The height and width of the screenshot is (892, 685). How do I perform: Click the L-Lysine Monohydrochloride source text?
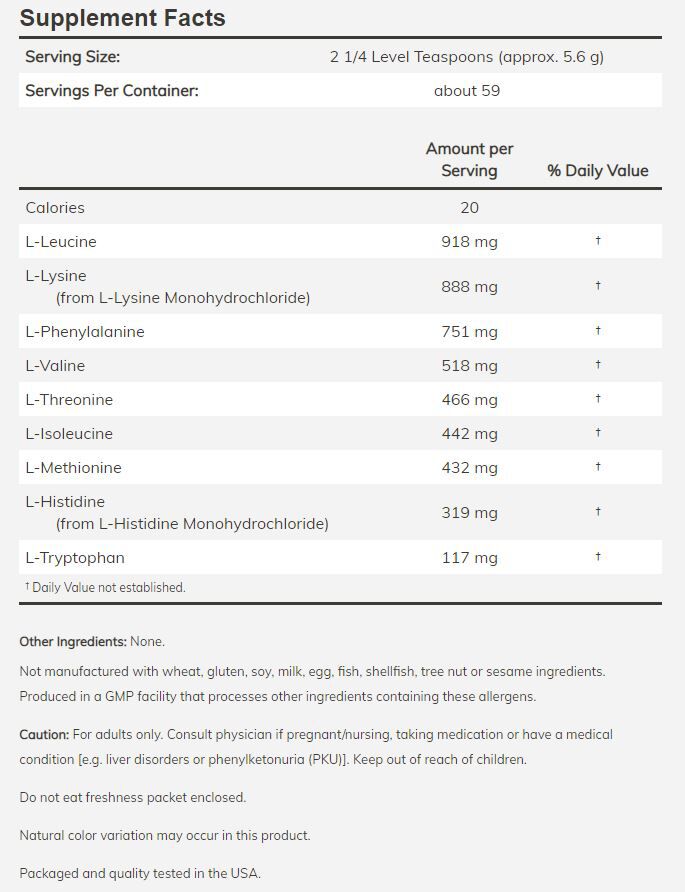tap(183, 298)
